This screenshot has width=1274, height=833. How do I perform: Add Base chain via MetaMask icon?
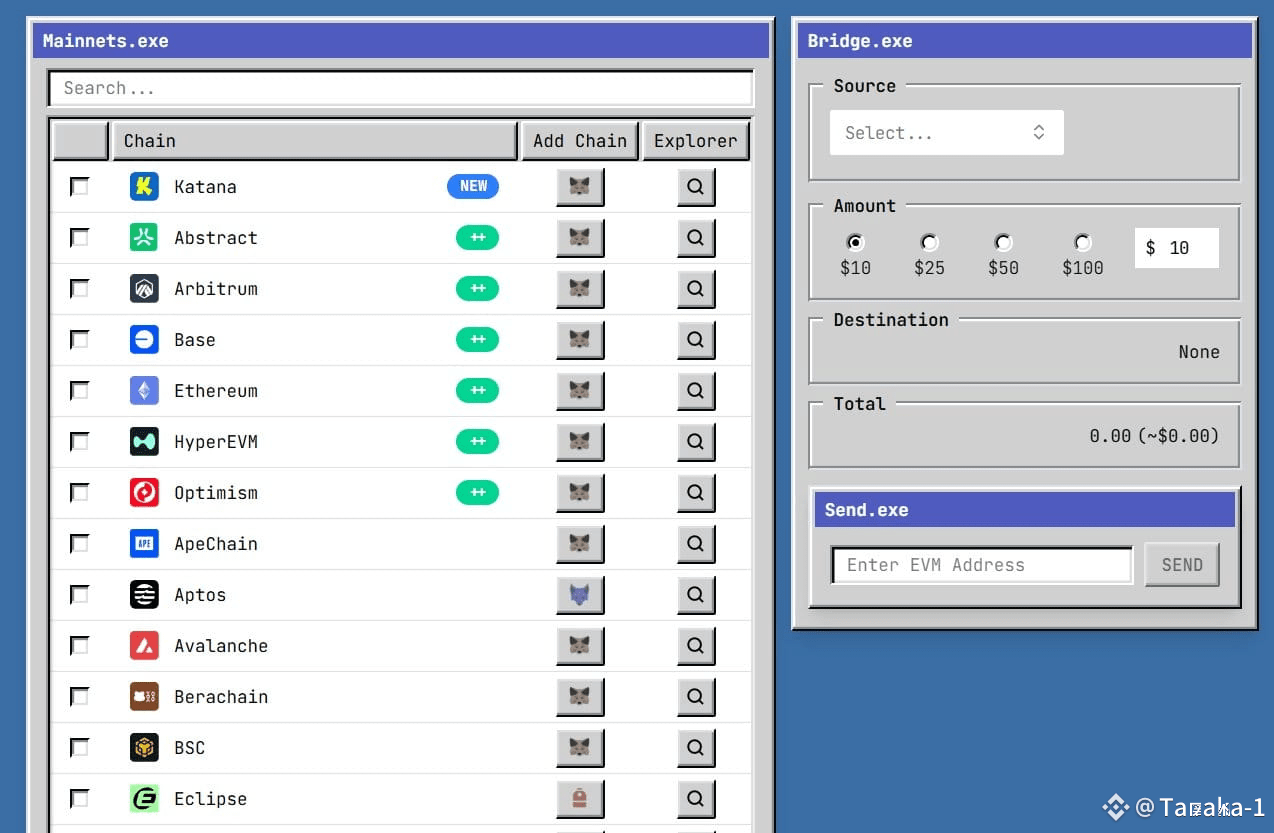[580, 340]
